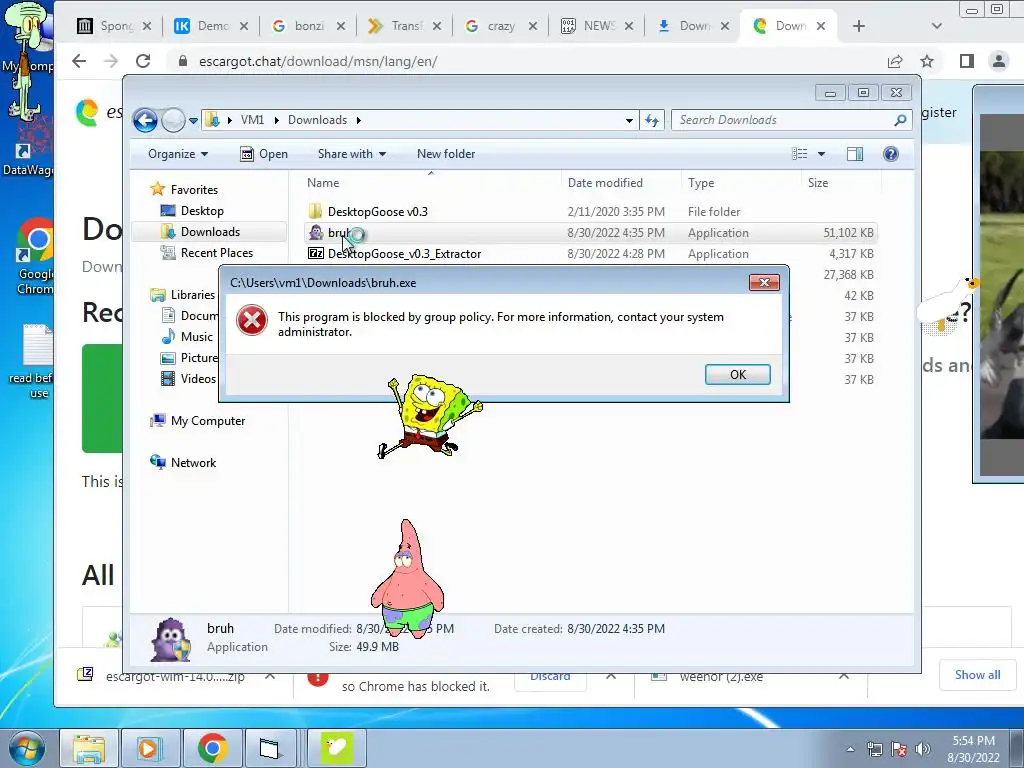Open the Share with menu
The height and width of the screenshot is (768, 1024).
351,154
